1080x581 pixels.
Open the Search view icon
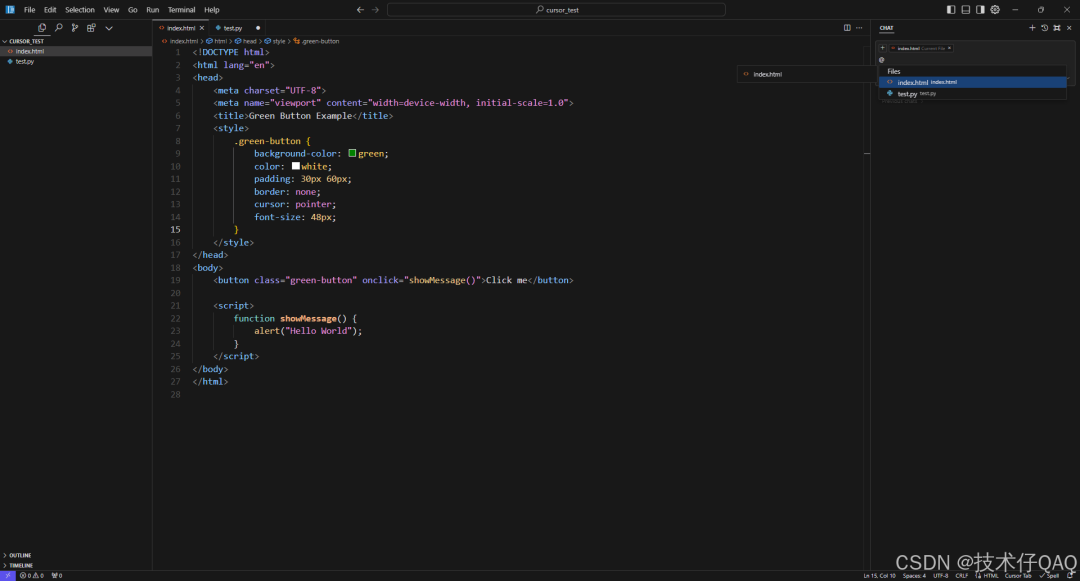point(59,28)
